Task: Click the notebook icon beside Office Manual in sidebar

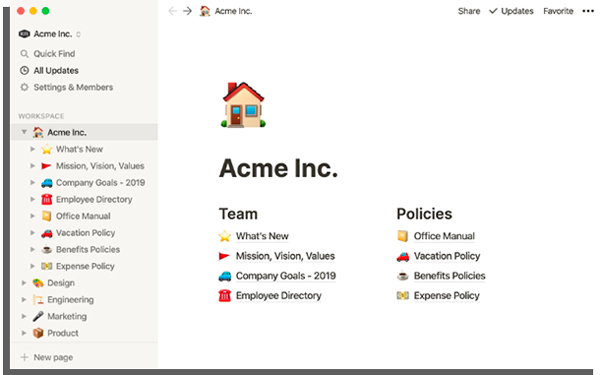Action: pyautogui.click(x=47, y=216)
